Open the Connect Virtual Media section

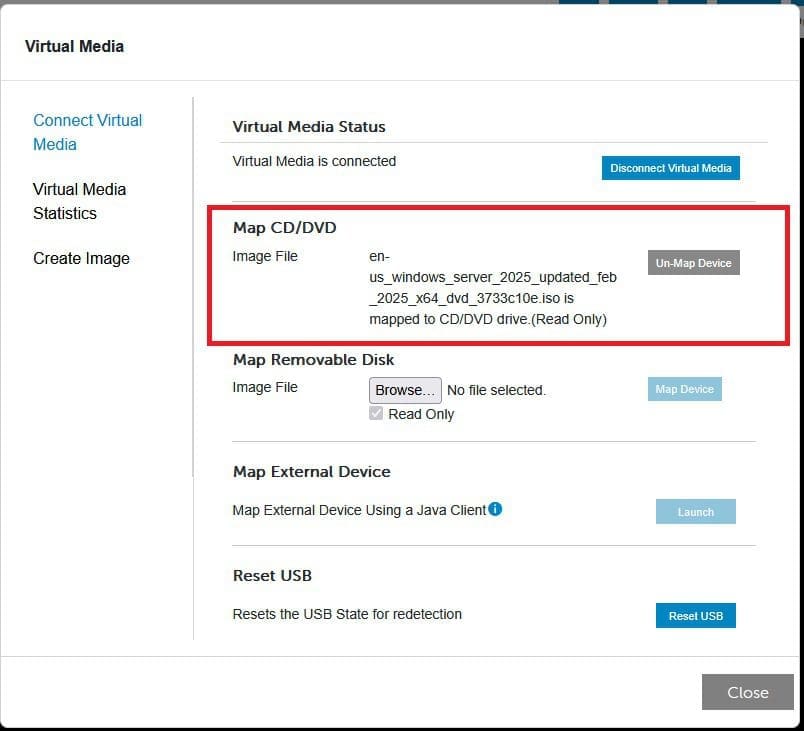[87, 132]
